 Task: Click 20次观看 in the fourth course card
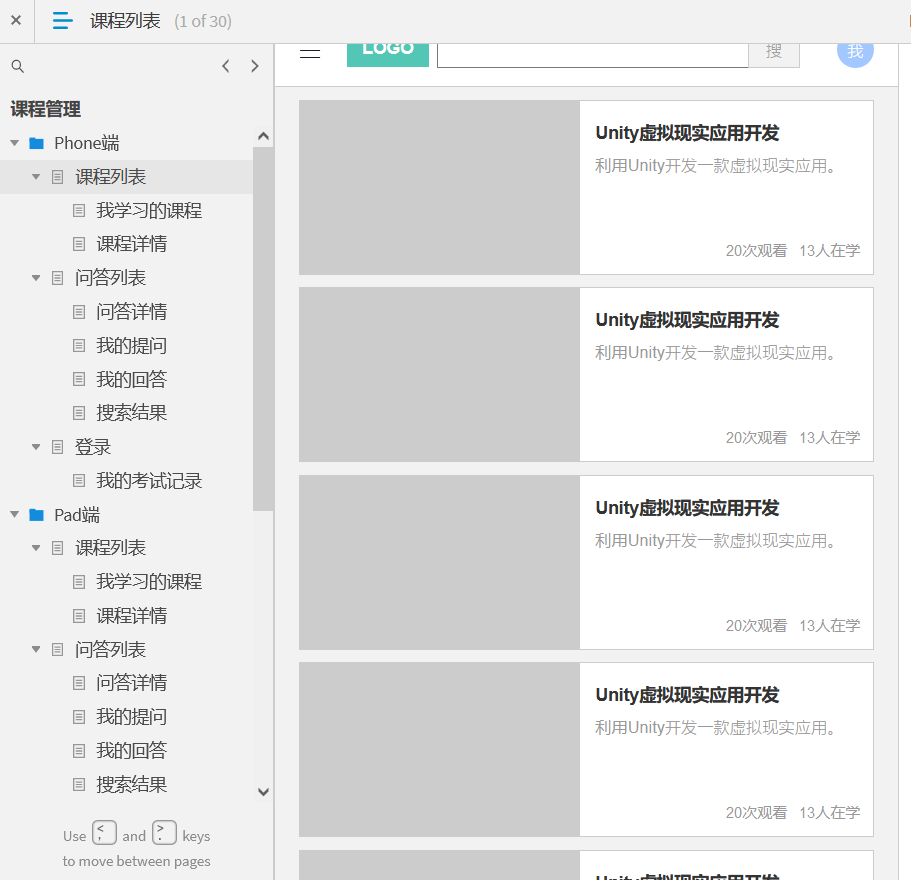(756, 813)
